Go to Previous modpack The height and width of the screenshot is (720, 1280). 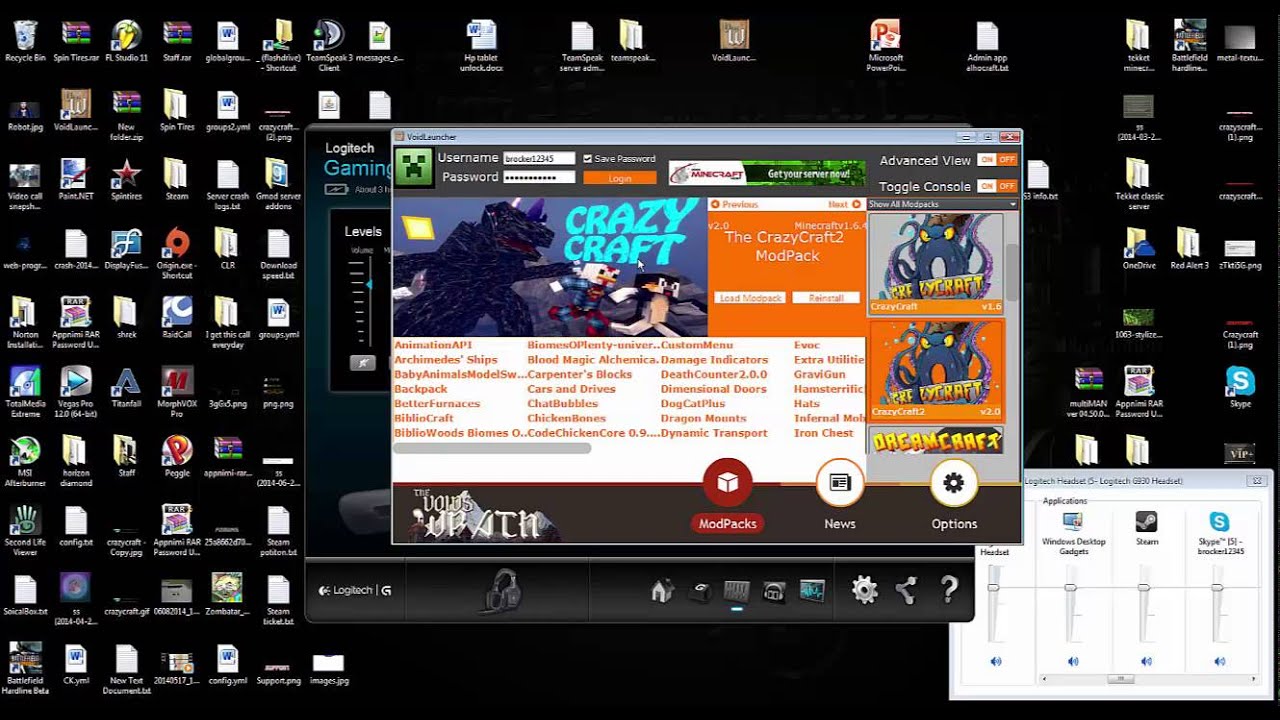tap(734, 204)
